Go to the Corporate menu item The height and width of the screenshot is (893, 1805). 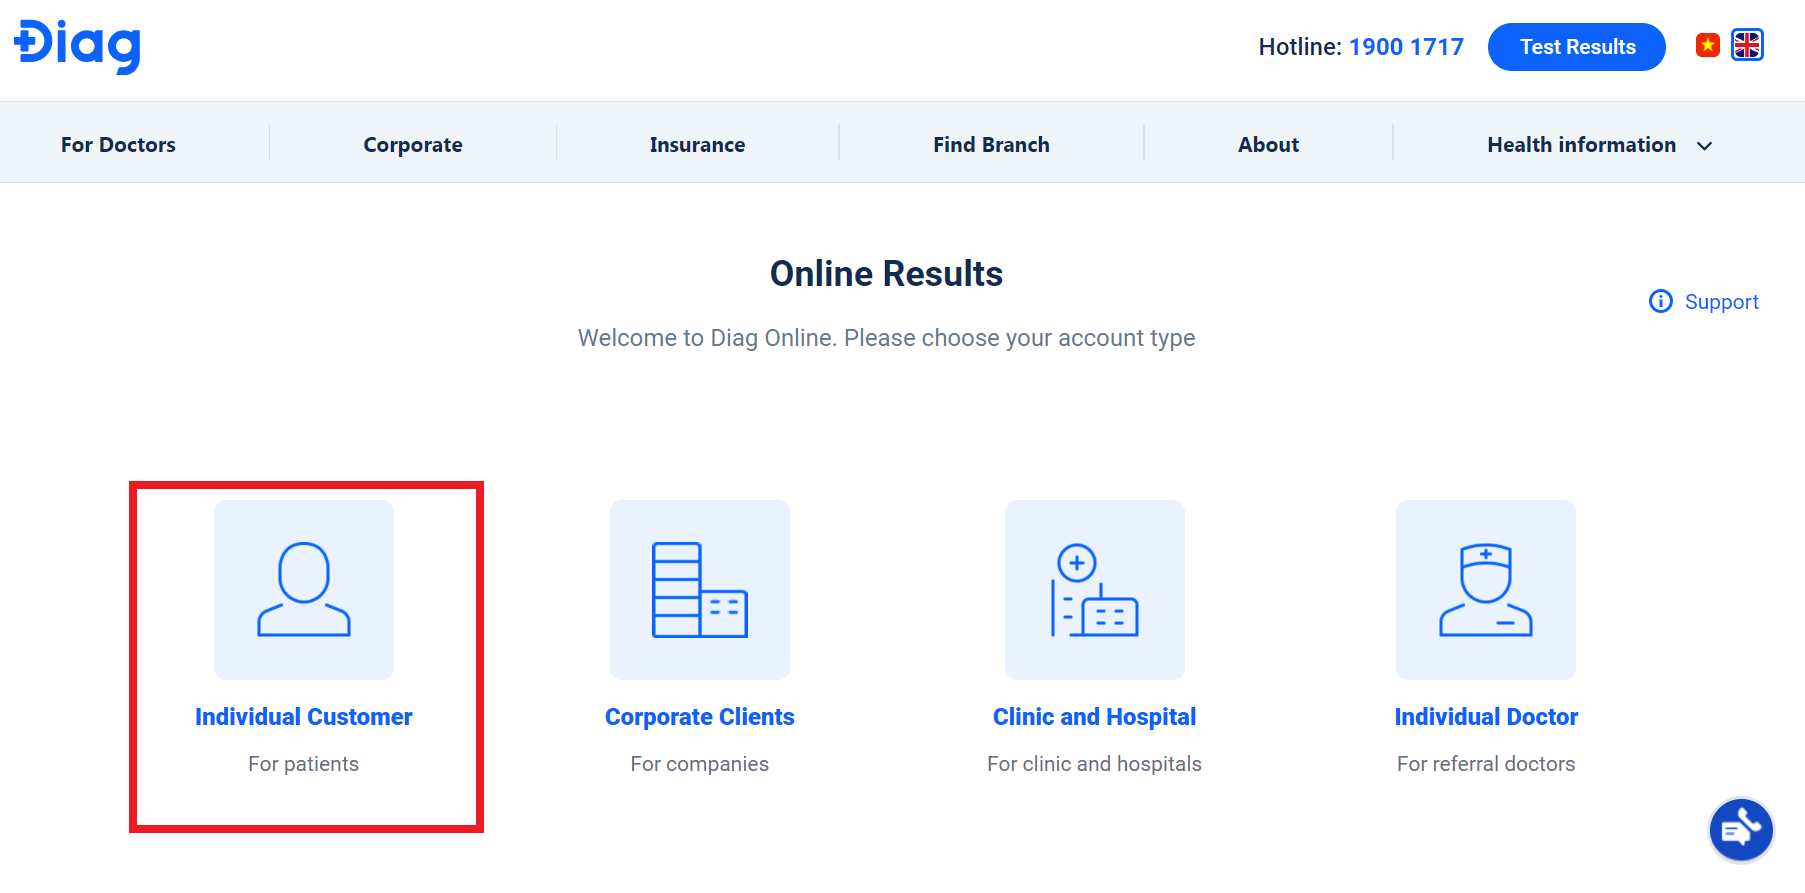[412, 145]
